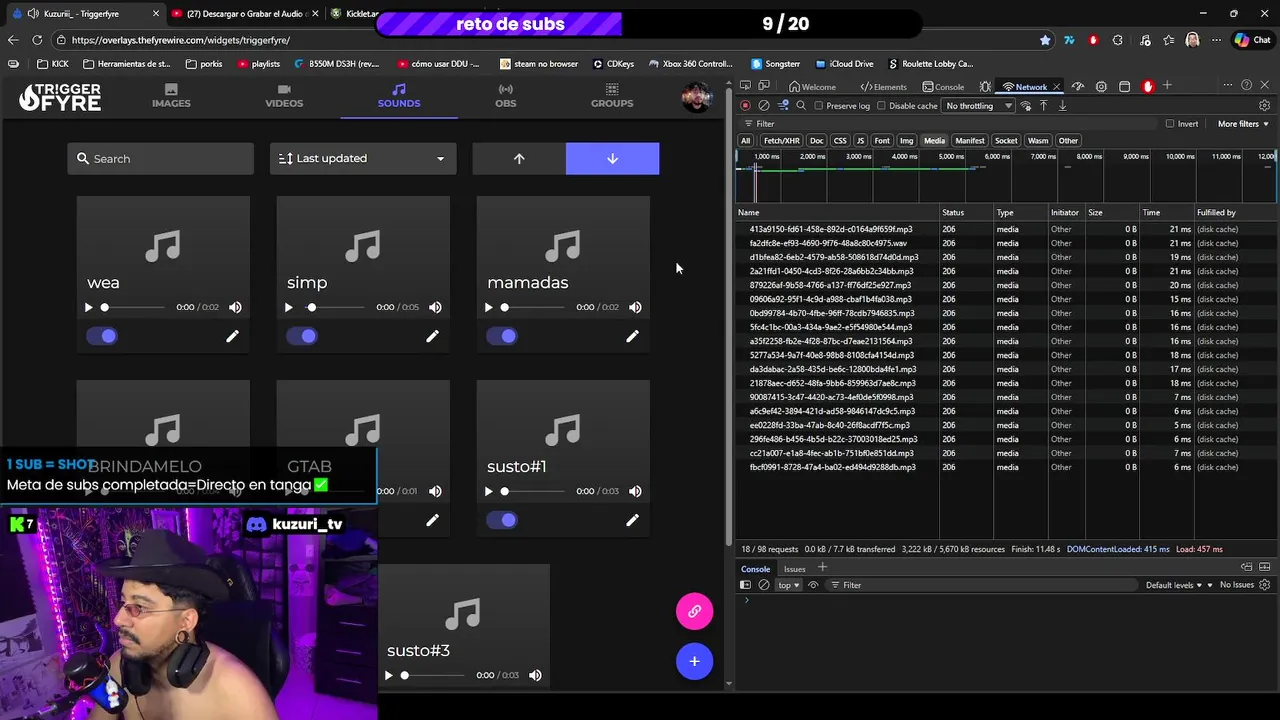
Task: Sort sounds descending with down arrow
Action: tap(613, 159)
